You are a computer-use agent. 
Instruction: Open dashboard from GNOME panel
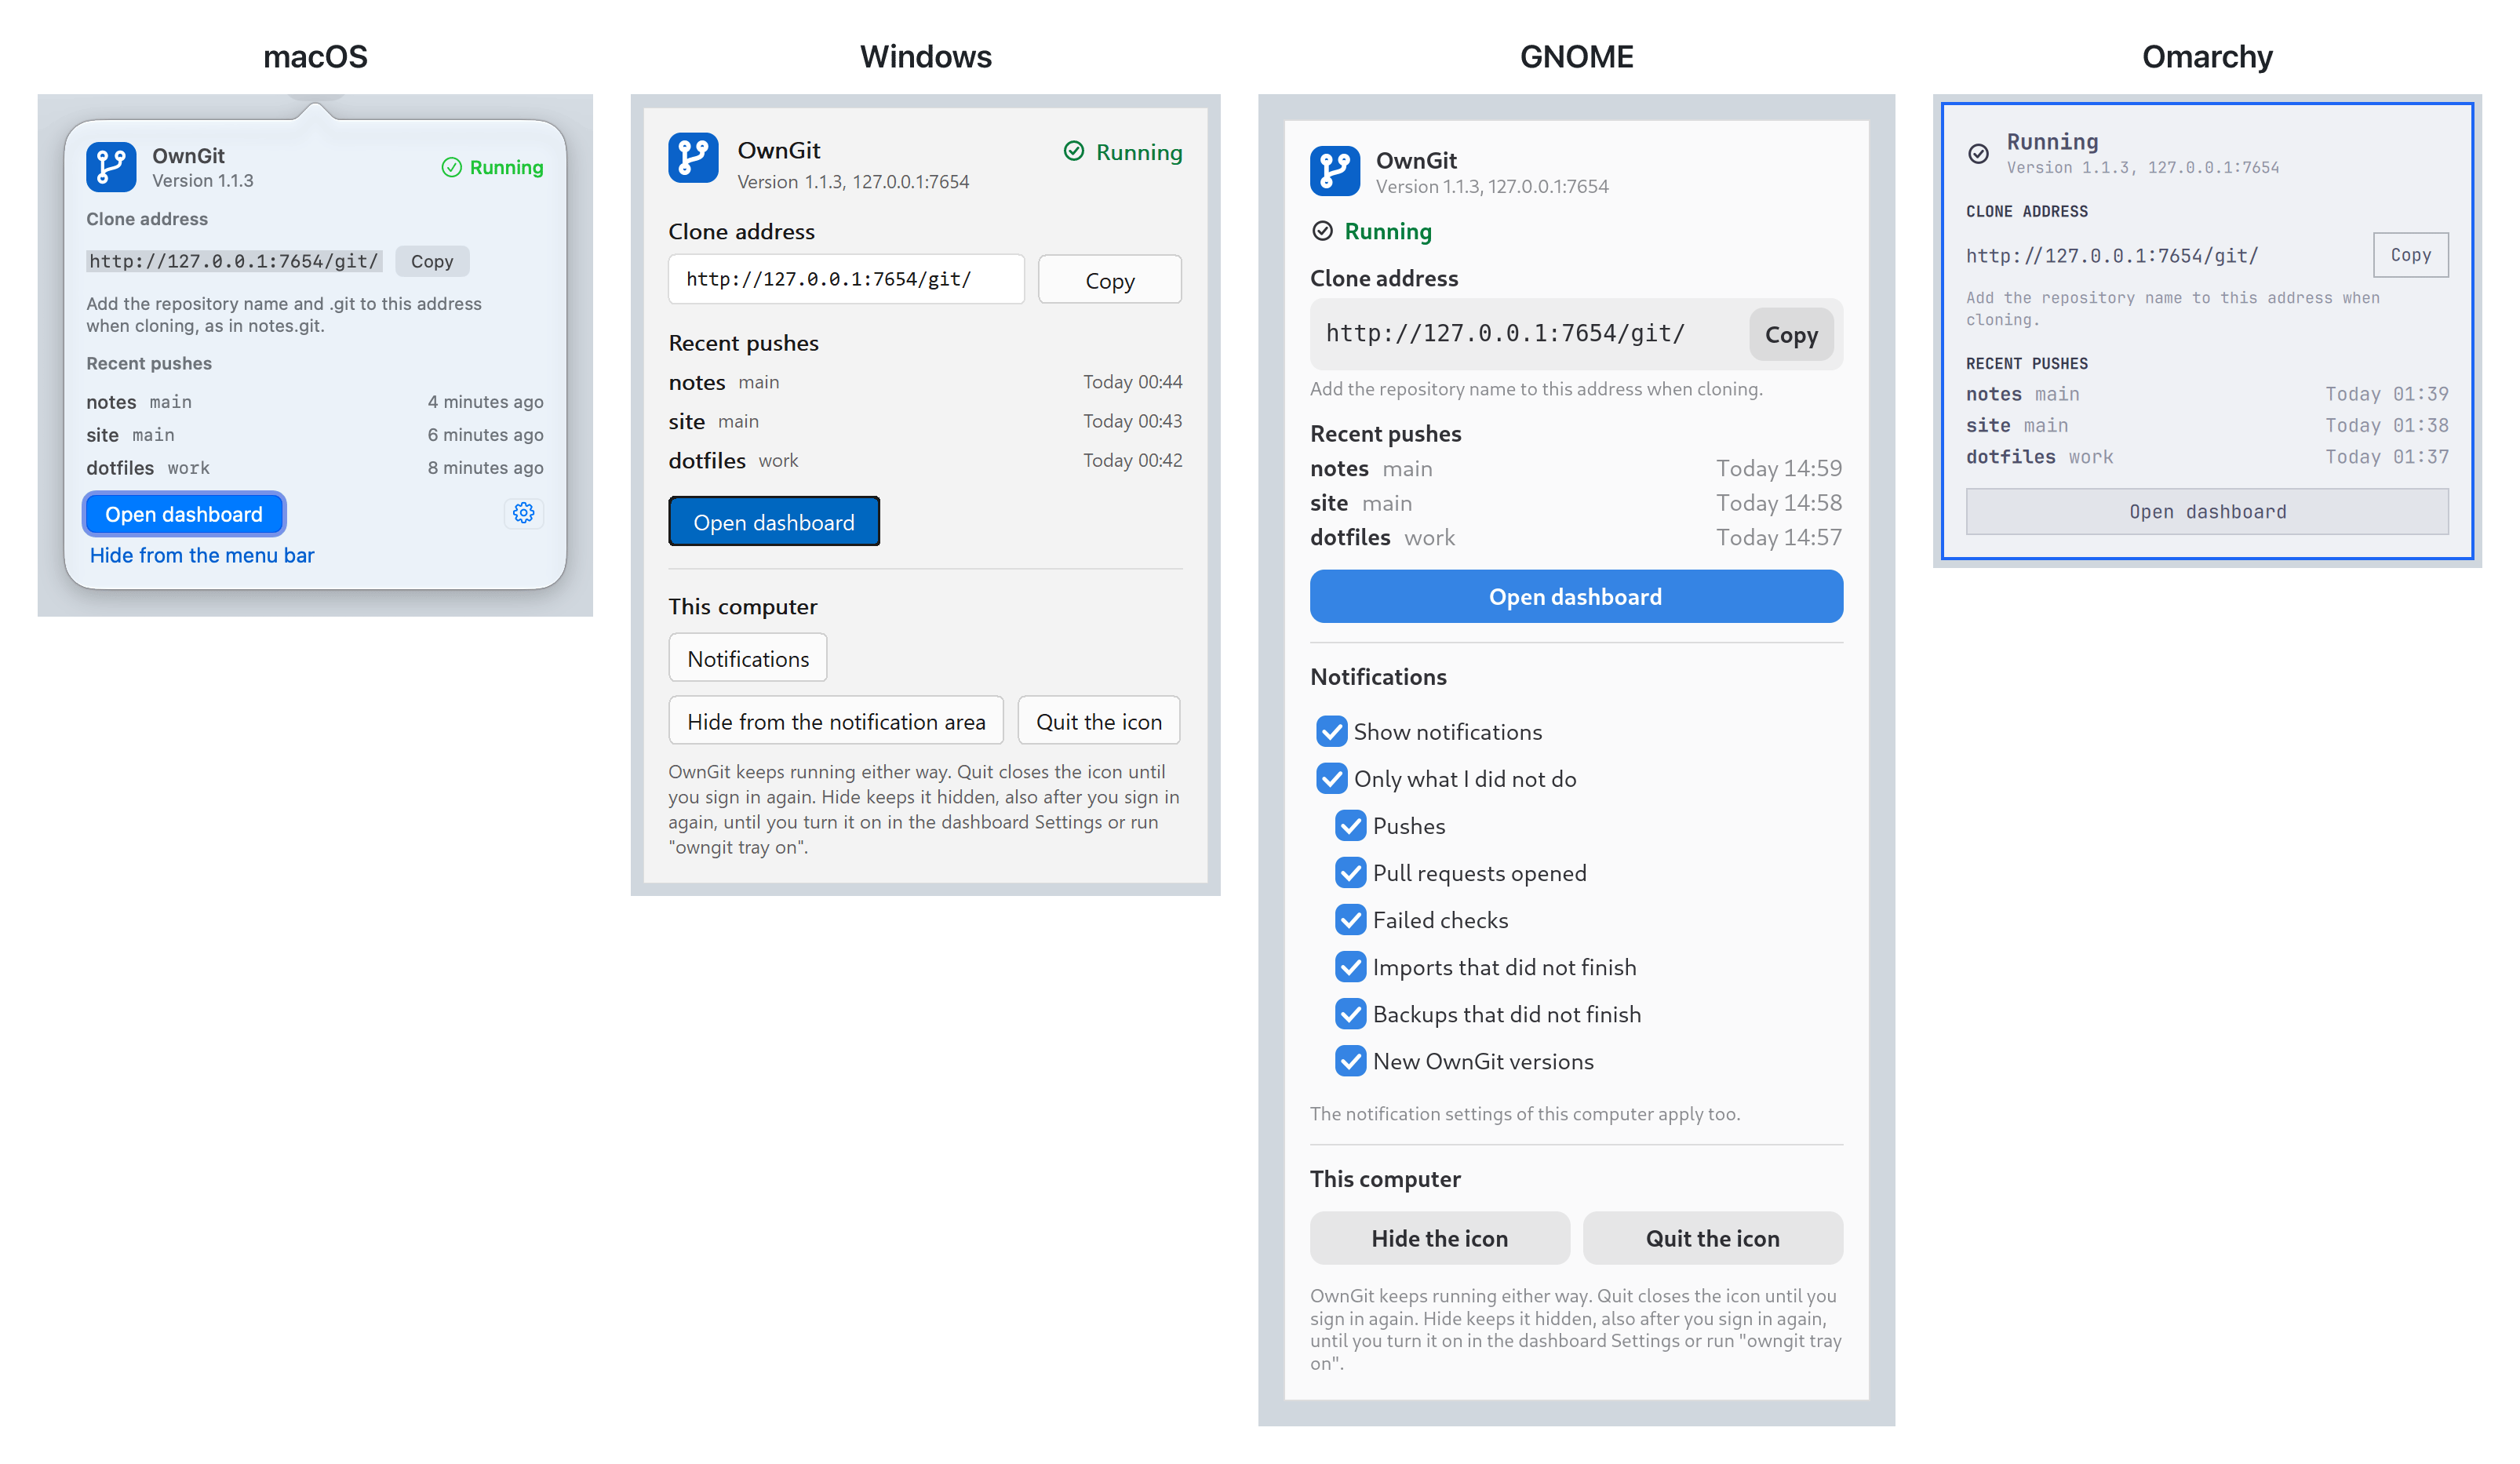1576,597
